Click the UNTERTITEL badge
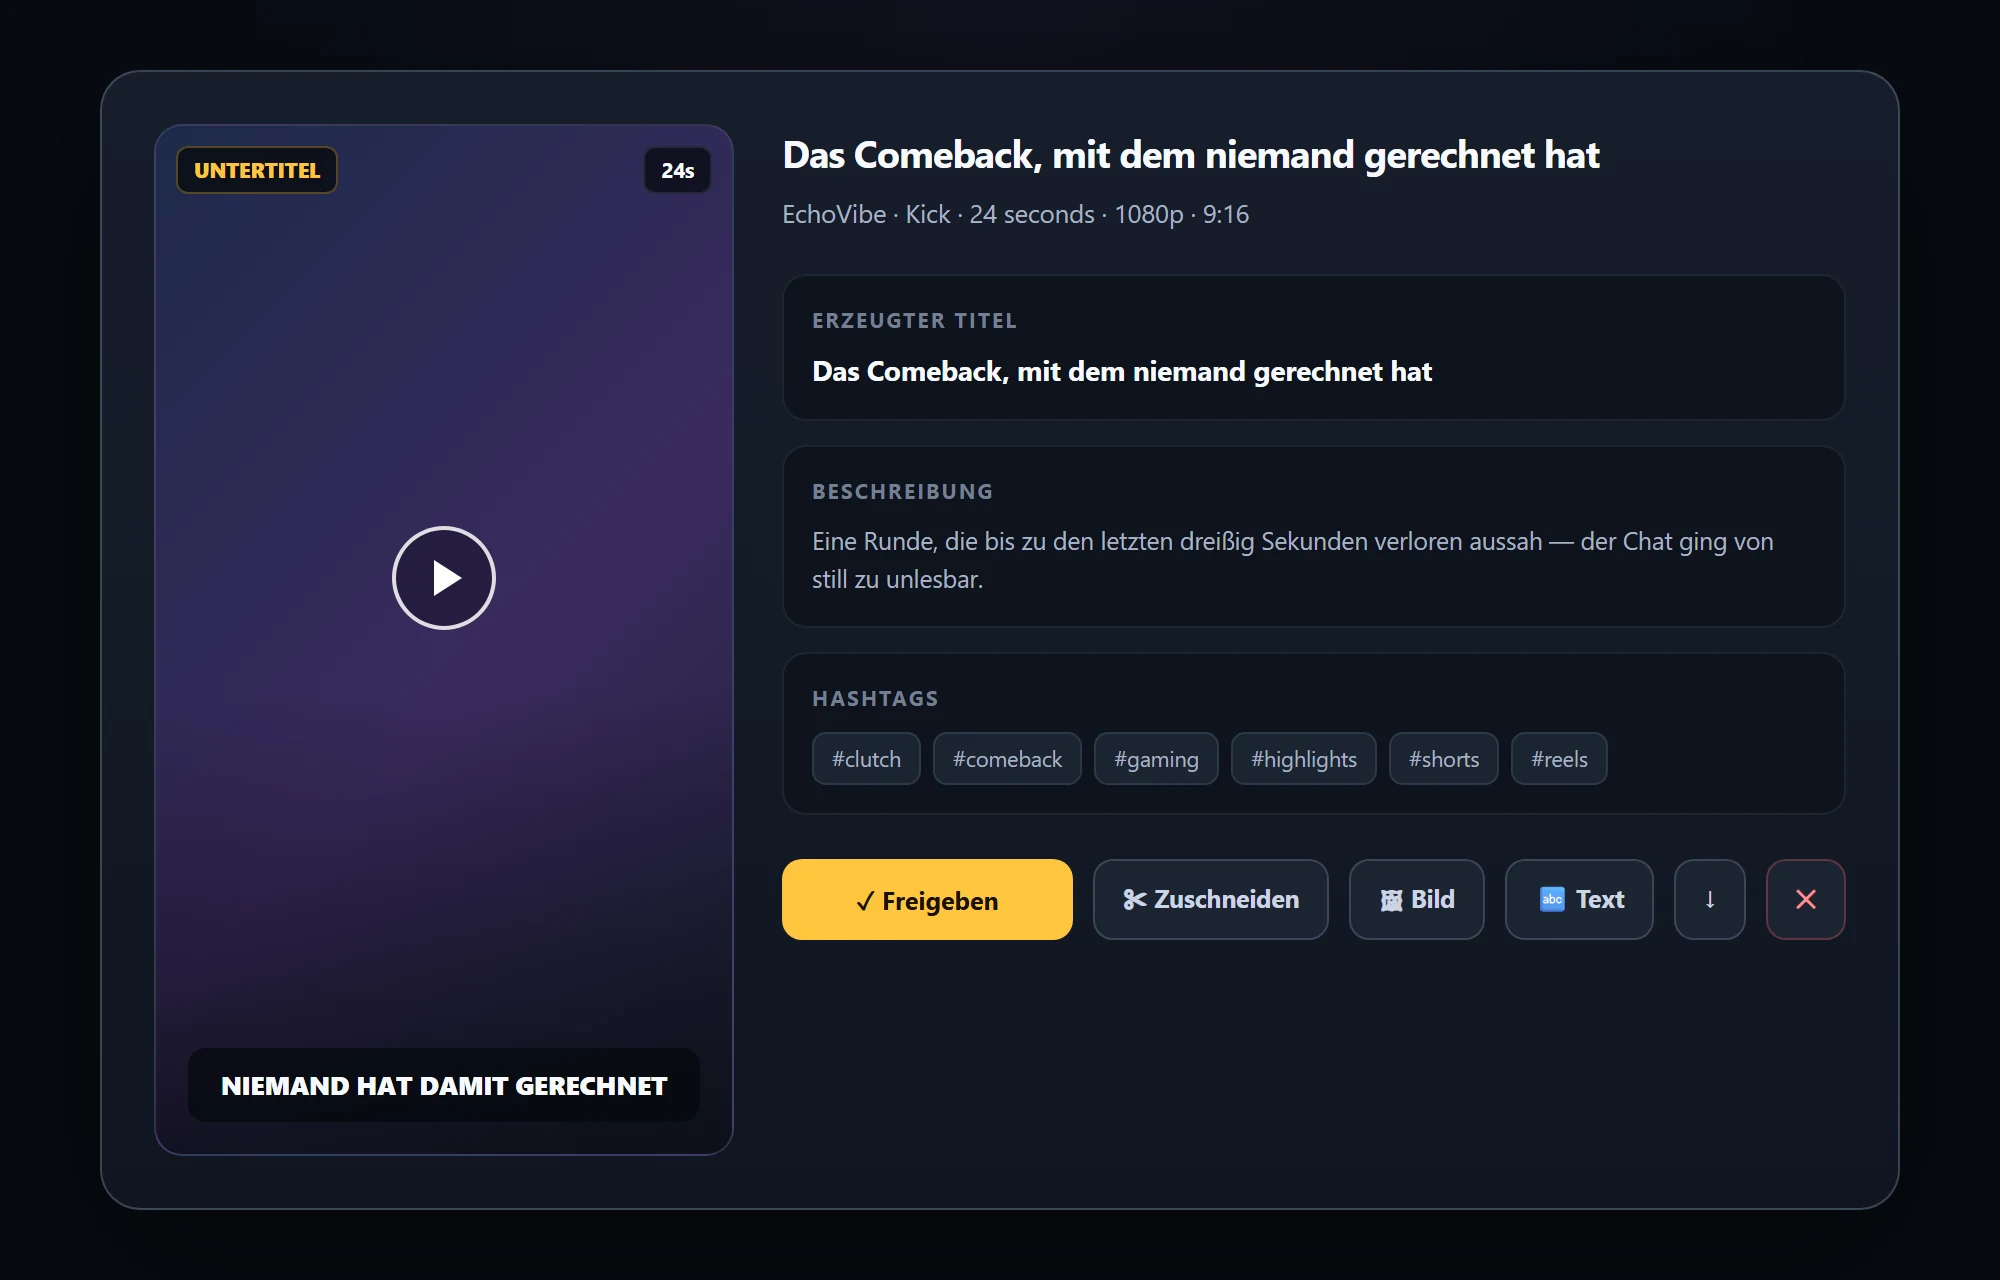This screenshot has height=1280, width=2000. tap(257, 170)
